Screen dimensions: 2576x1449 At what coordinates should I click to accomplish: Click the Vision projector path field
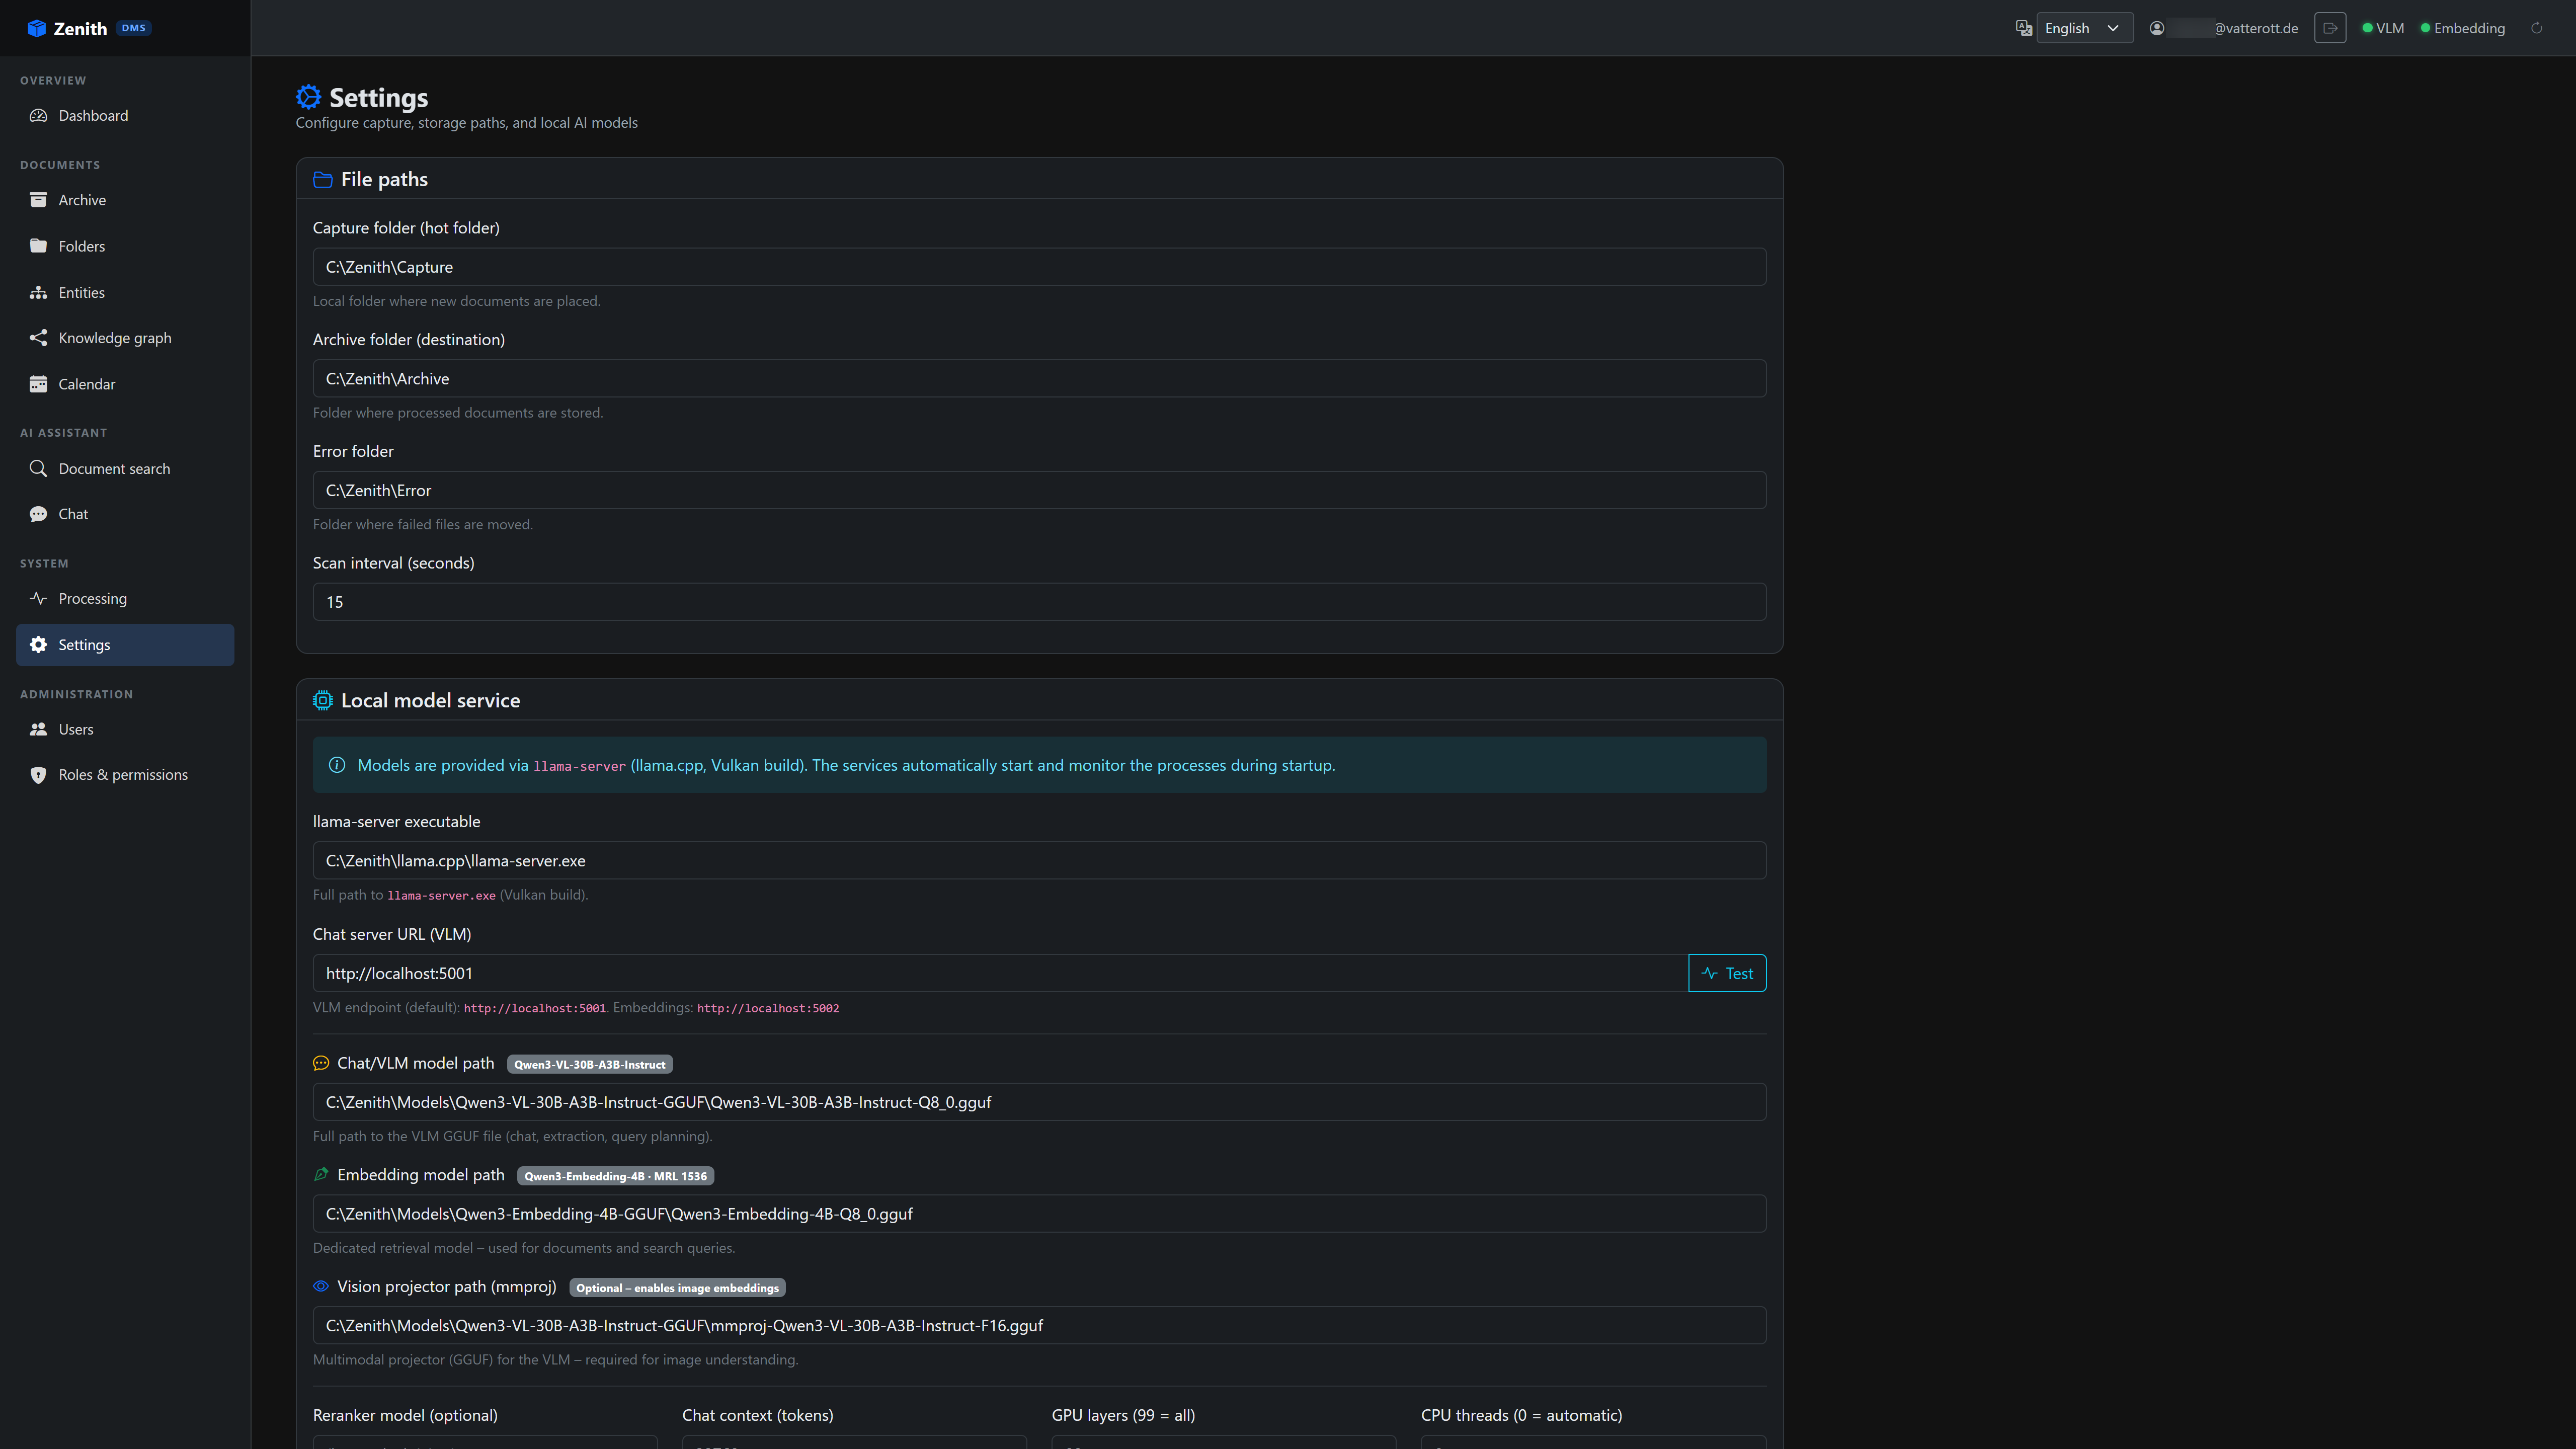pyautogui.click(x=1039, y=1326)
